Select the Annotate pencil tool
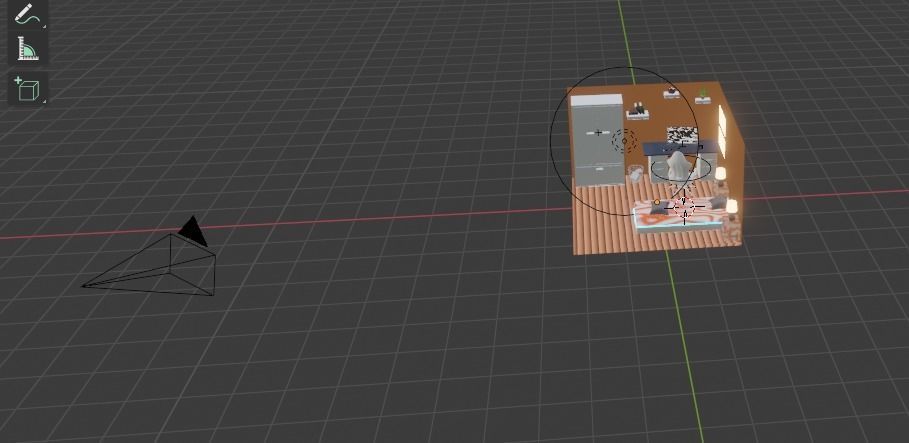Image resolution: width=909 pixels, height=443 pixels. [28, 14]
